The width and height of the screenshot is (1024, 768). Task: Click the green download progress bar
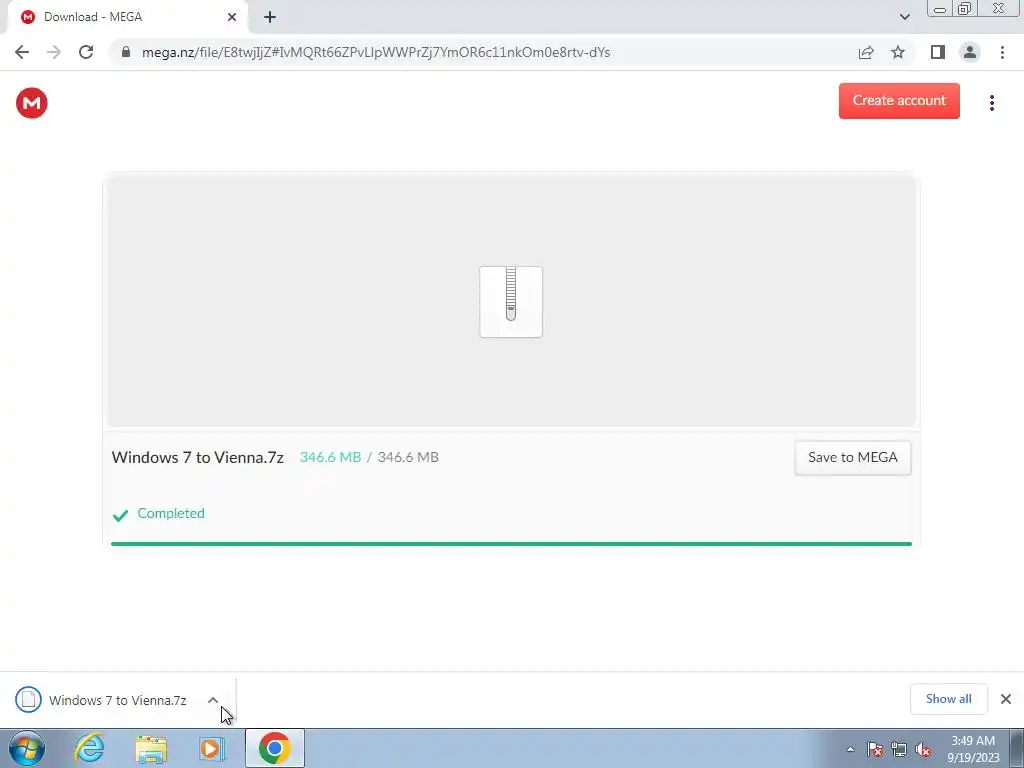(511, 543)
